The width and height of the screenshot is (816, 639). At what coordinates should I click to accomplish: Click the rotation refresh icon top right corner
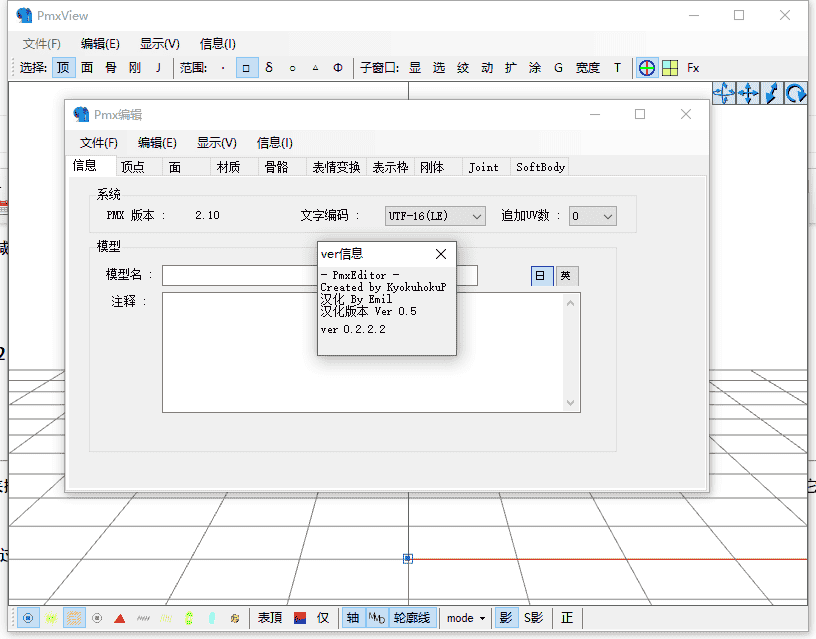[x=797, y=93]
